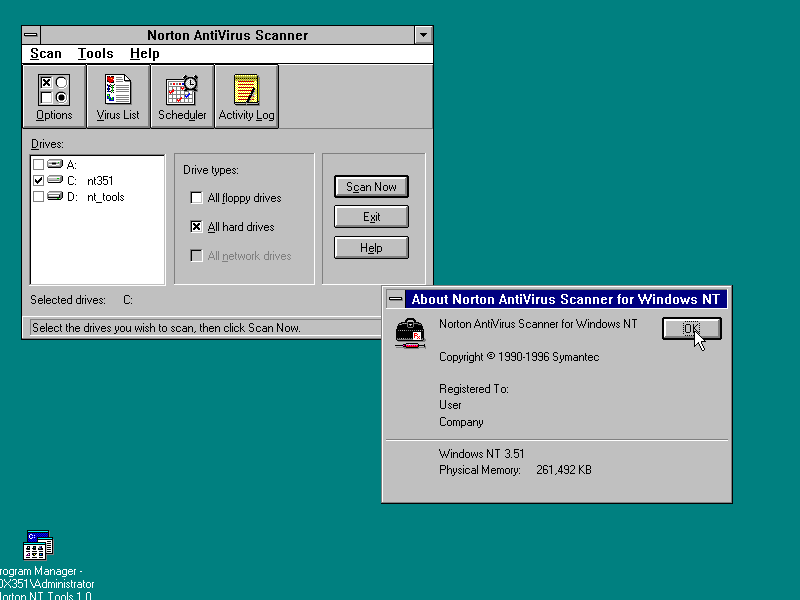The width and height of the screenshot is (800, 600).
Task: Click the Physical Memory value 261,492 KB
Action: [x=564, y=470]
